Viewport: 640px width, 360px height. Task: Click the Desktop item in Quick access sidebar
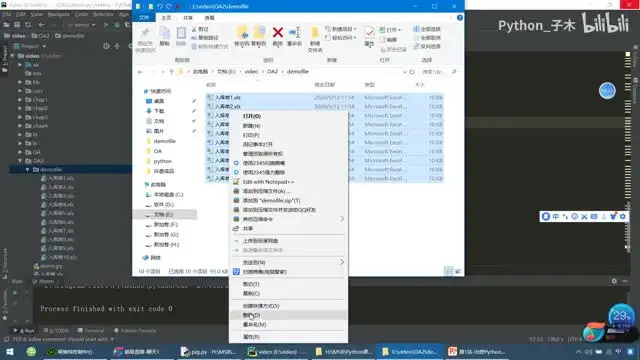[159, 101]
